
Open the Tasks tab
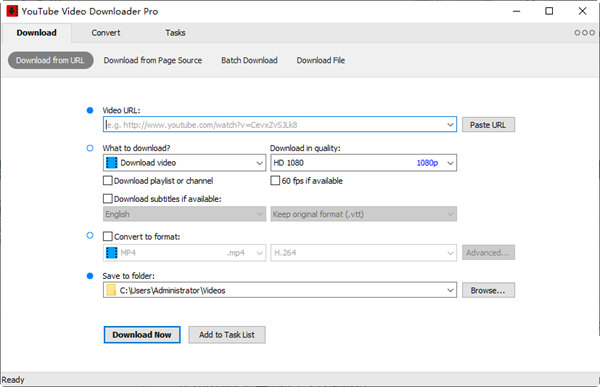(175, 33)
